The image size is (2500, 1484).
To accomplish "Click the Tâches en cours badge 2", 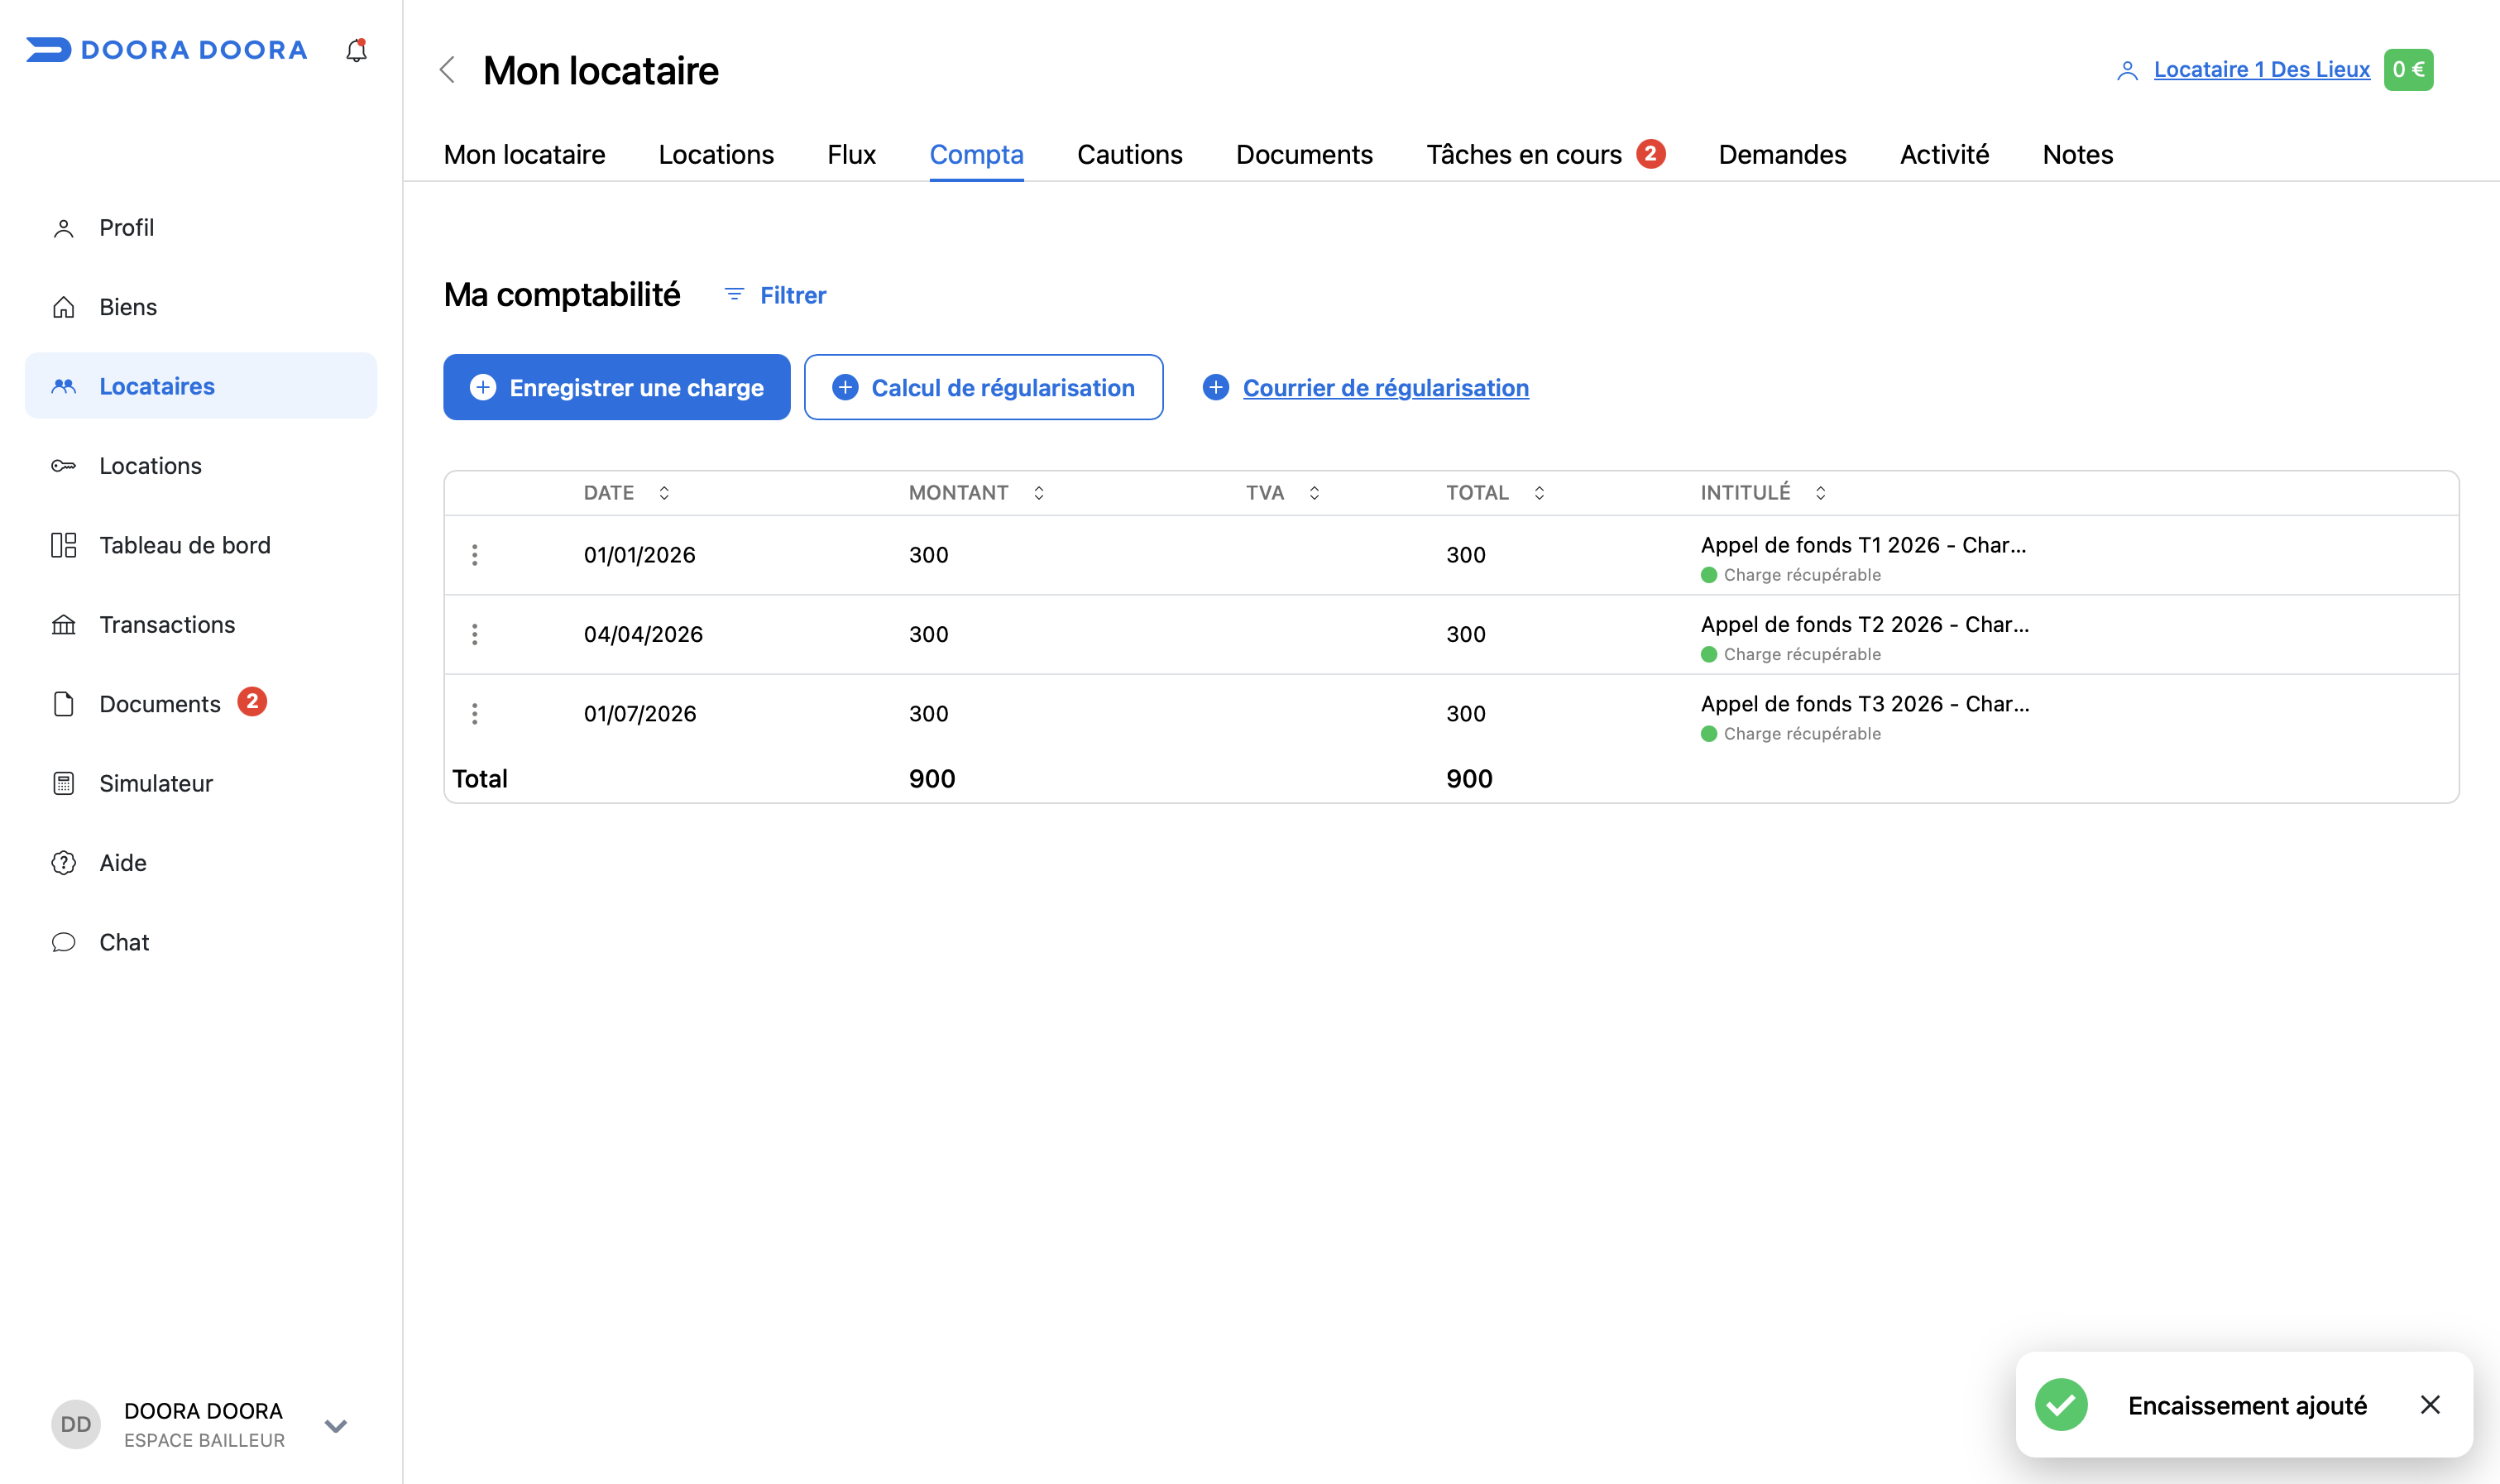I will click(1651, 153).
